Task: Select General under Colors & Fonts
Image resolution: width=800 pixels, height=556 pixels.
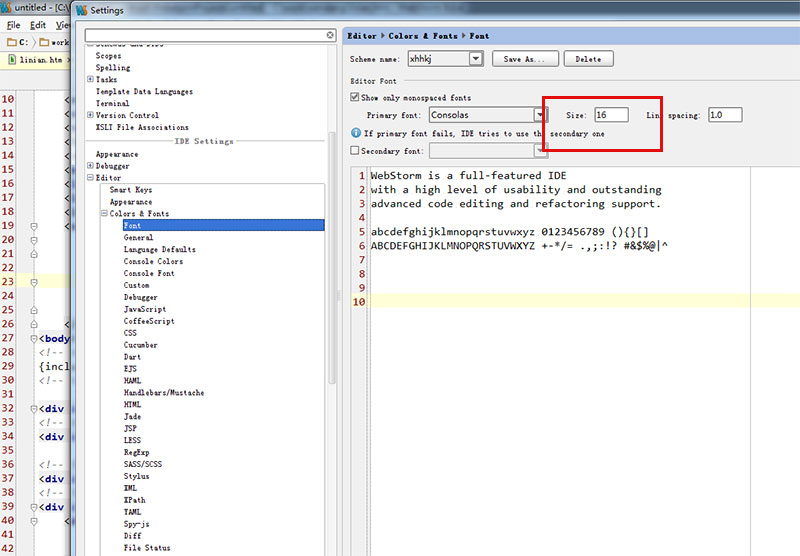Action: point(138,237)
